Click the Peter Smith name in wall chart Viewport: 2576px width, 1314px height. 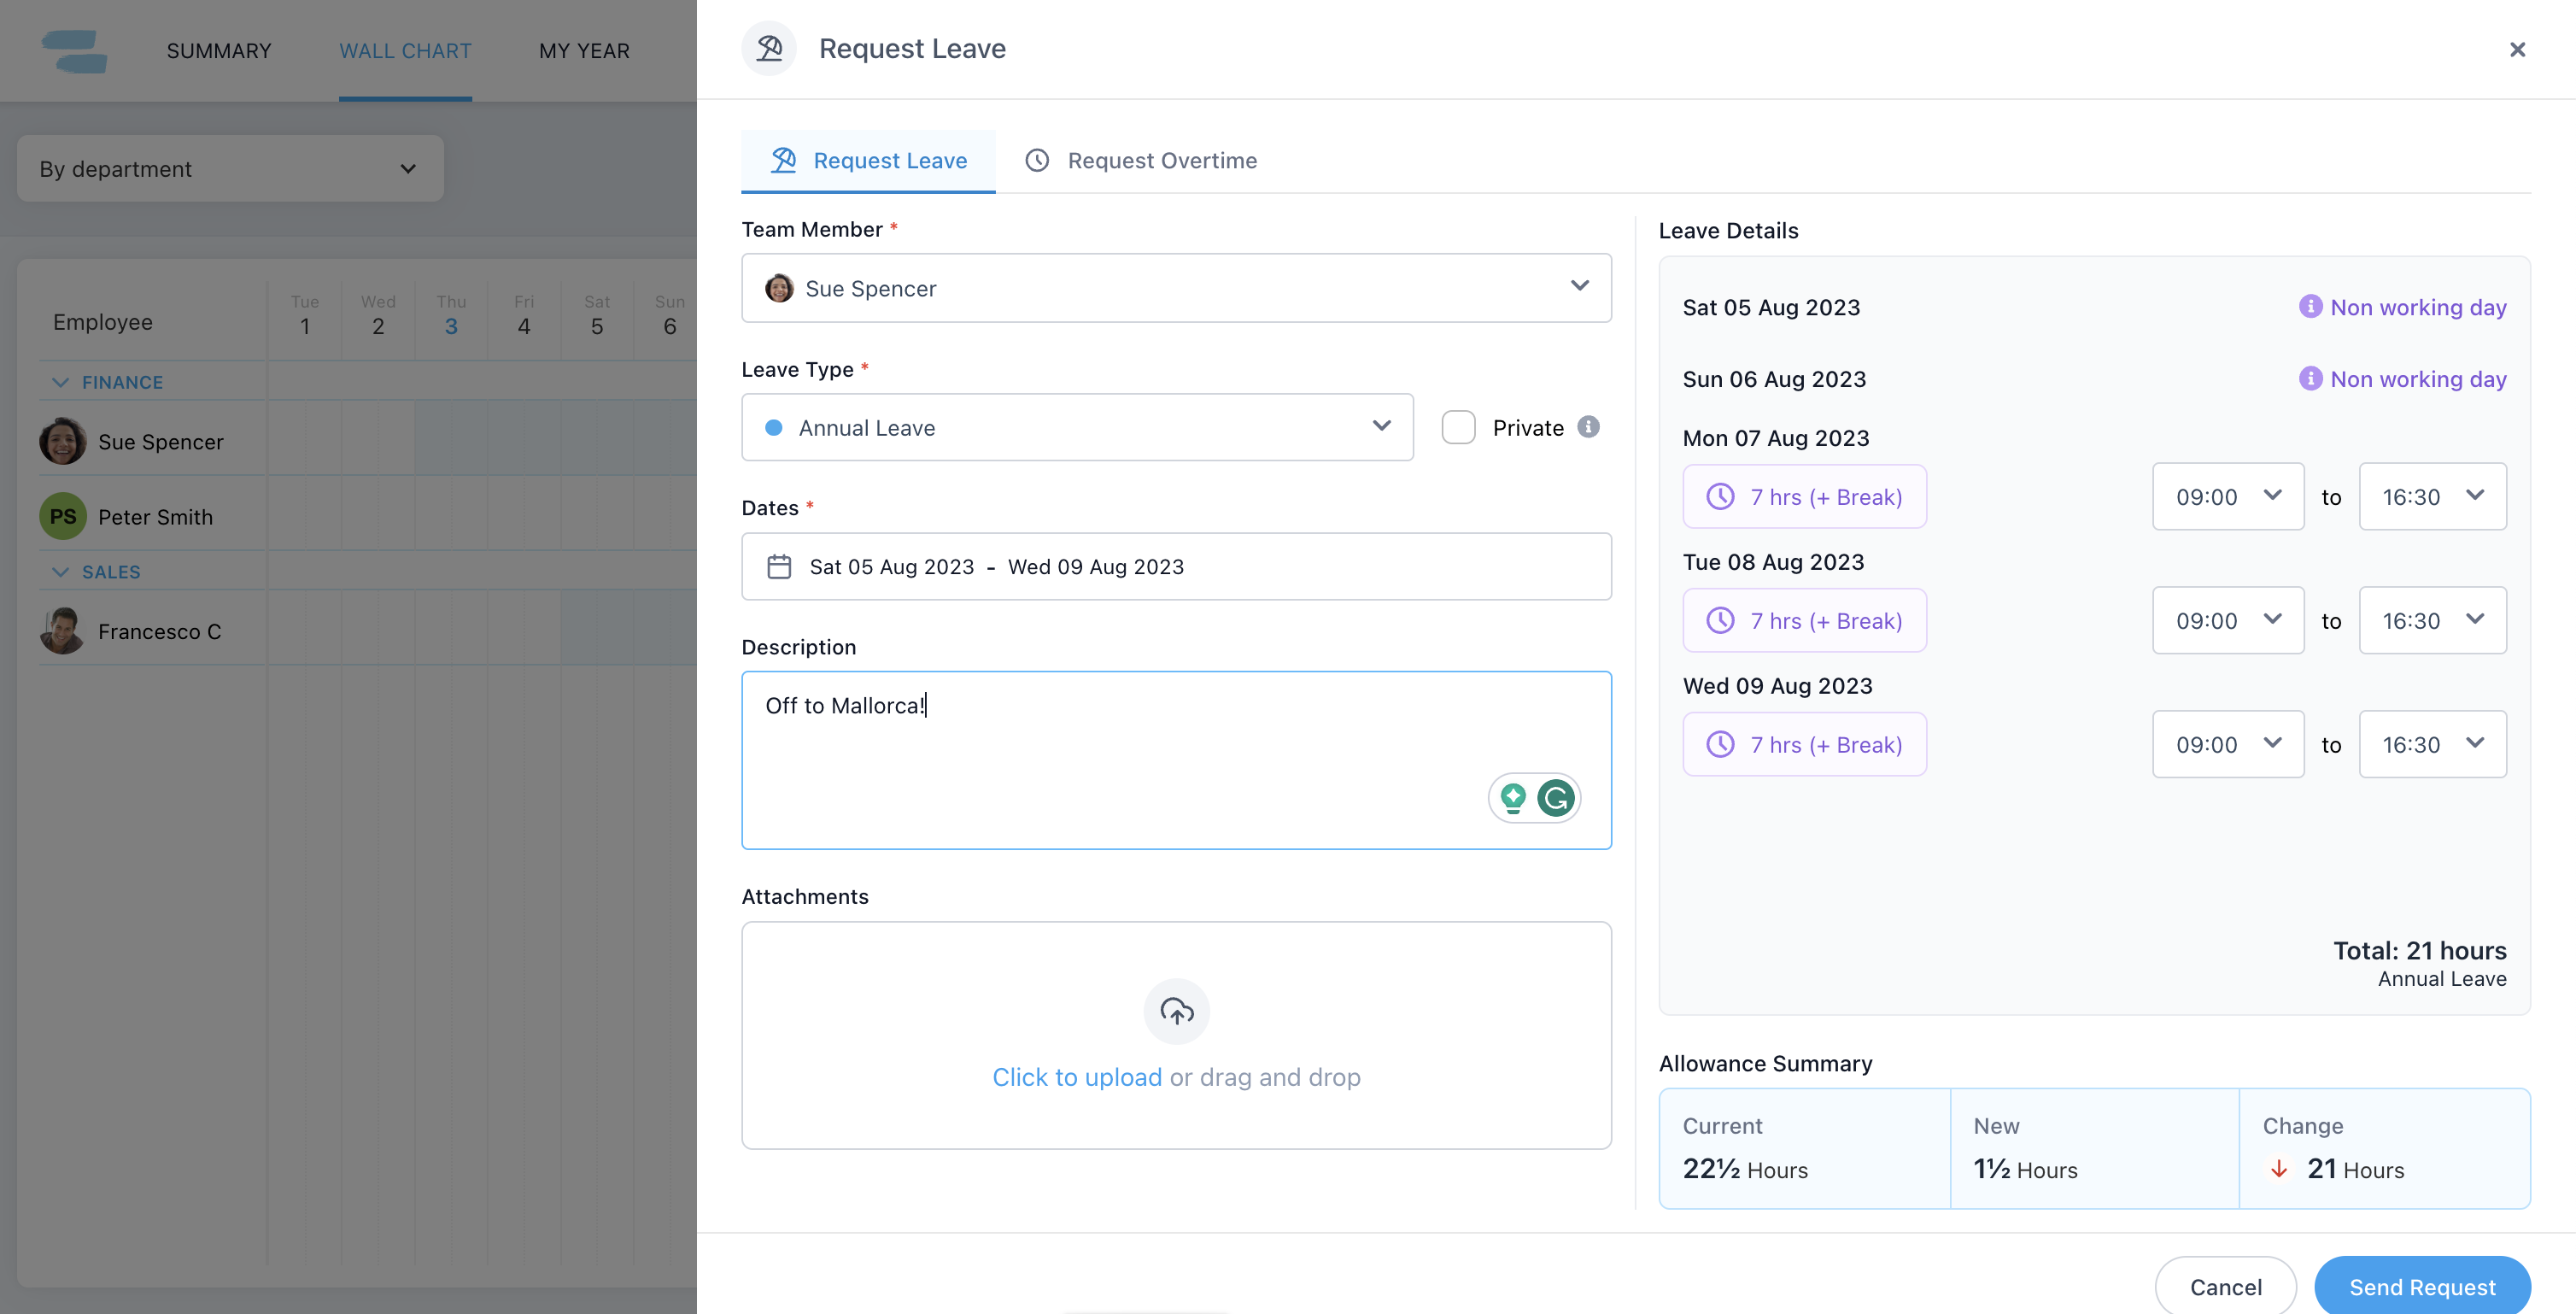pyautogui.click(x=155, y=516)
